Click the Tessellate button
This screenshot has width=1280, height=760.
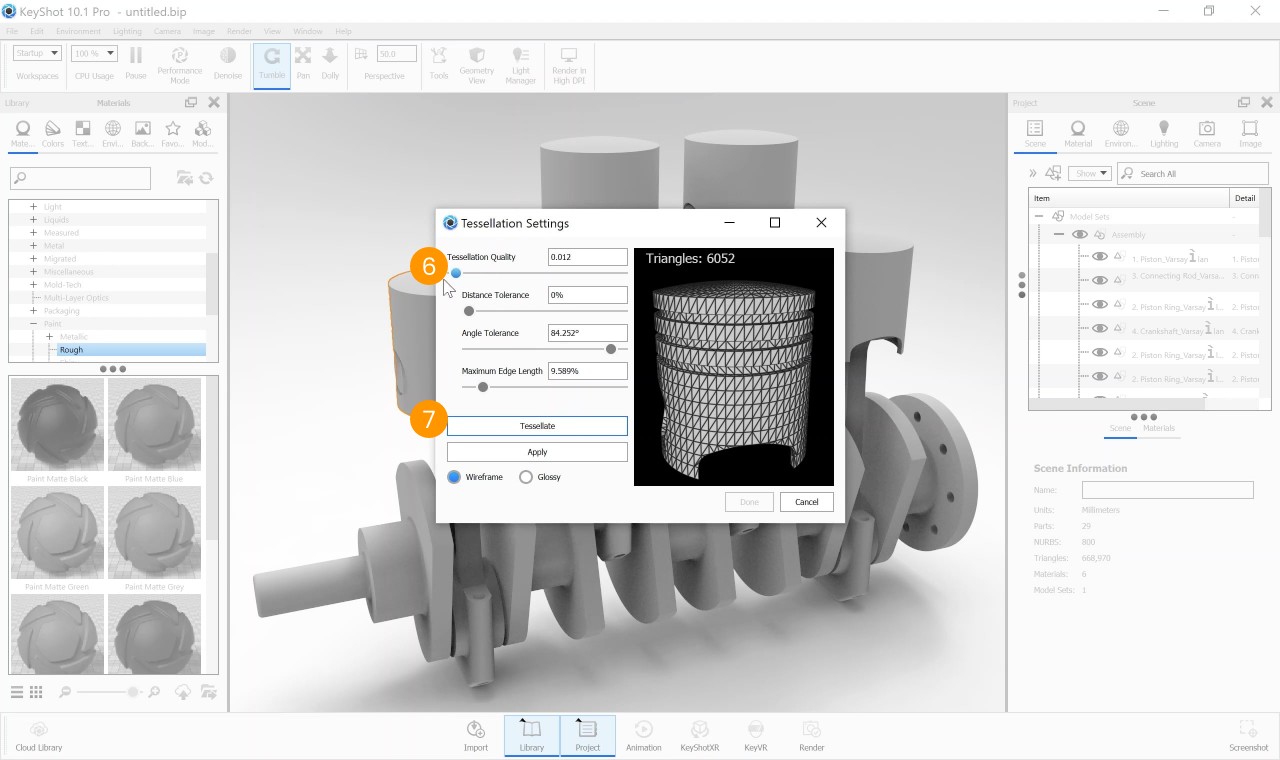click(x=537, y=426)
